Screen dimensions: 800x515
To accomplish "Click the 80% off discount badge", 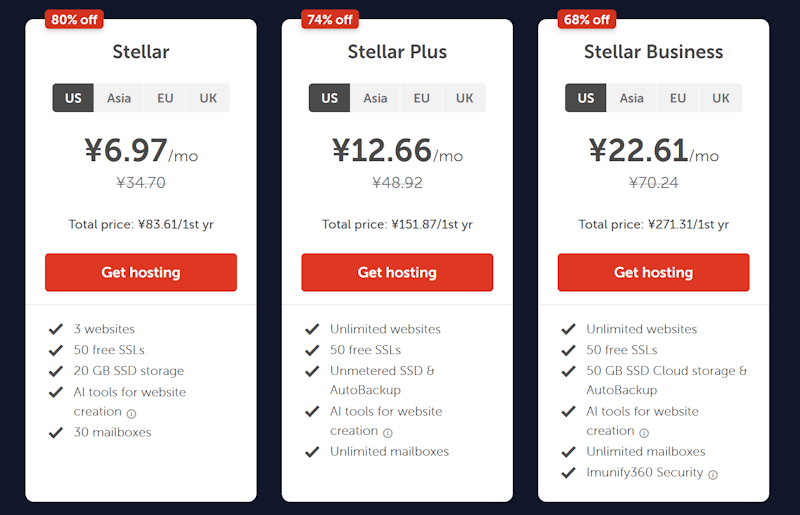I will pos(74,19).
